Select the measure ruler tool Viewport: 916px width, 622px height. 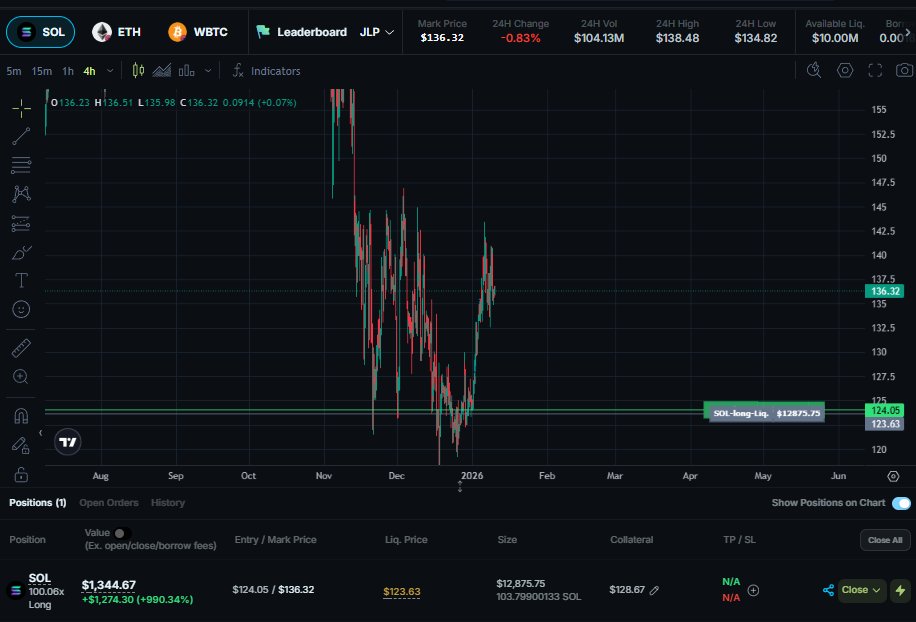[21, 348]
